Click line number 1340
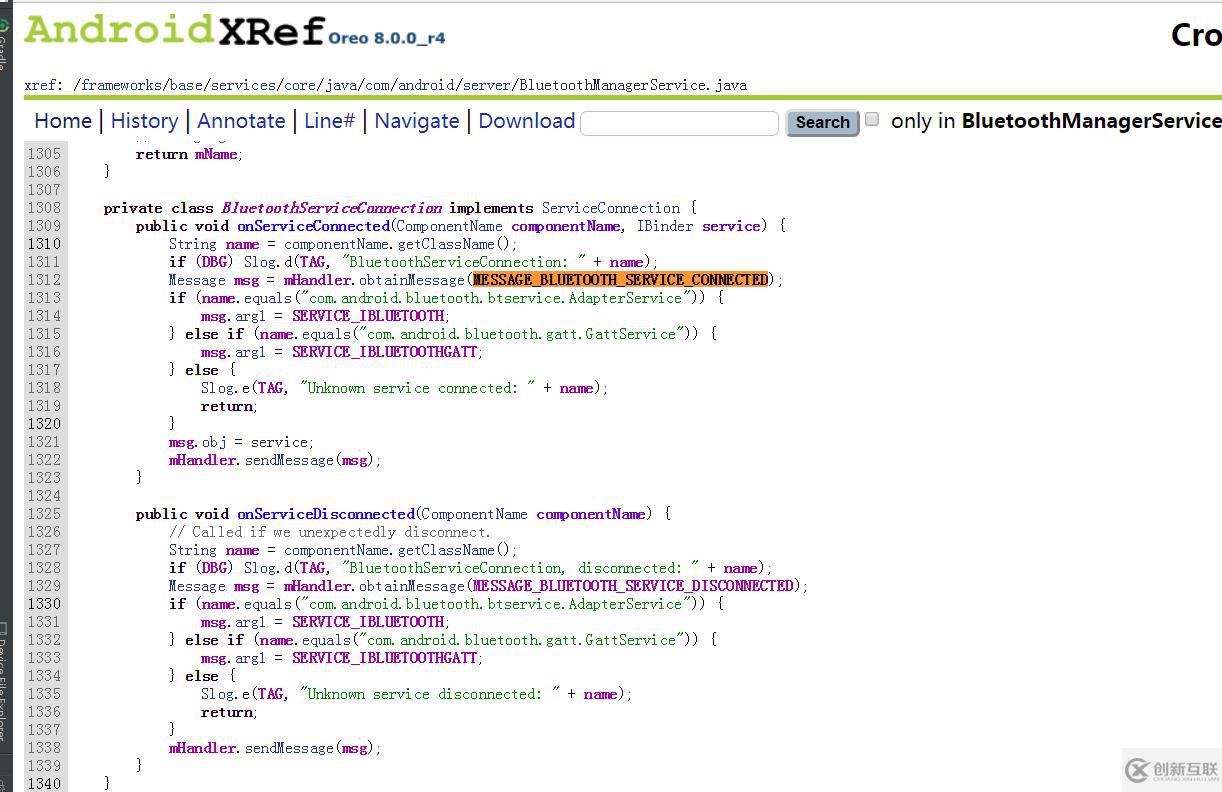This screenshot has height=792, width=1222. (44, 784)
